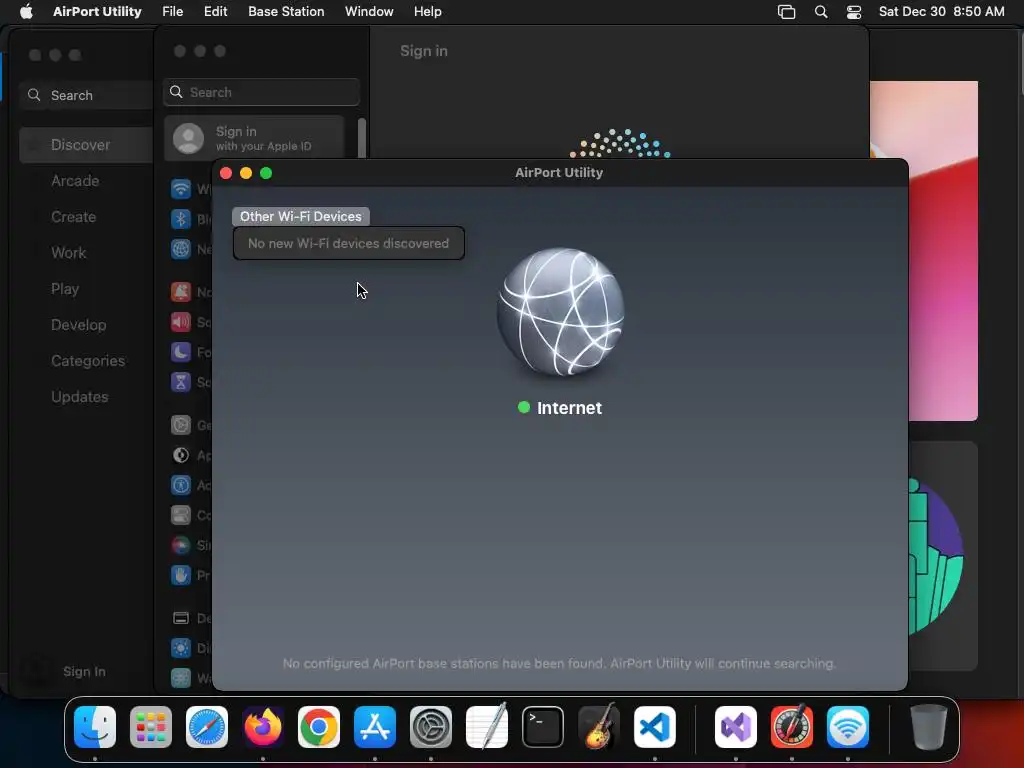Viewport: 1024px width, 768px height.
Task: Click the 'No configured AirPort base stations' status text
Action: (559, 664)
